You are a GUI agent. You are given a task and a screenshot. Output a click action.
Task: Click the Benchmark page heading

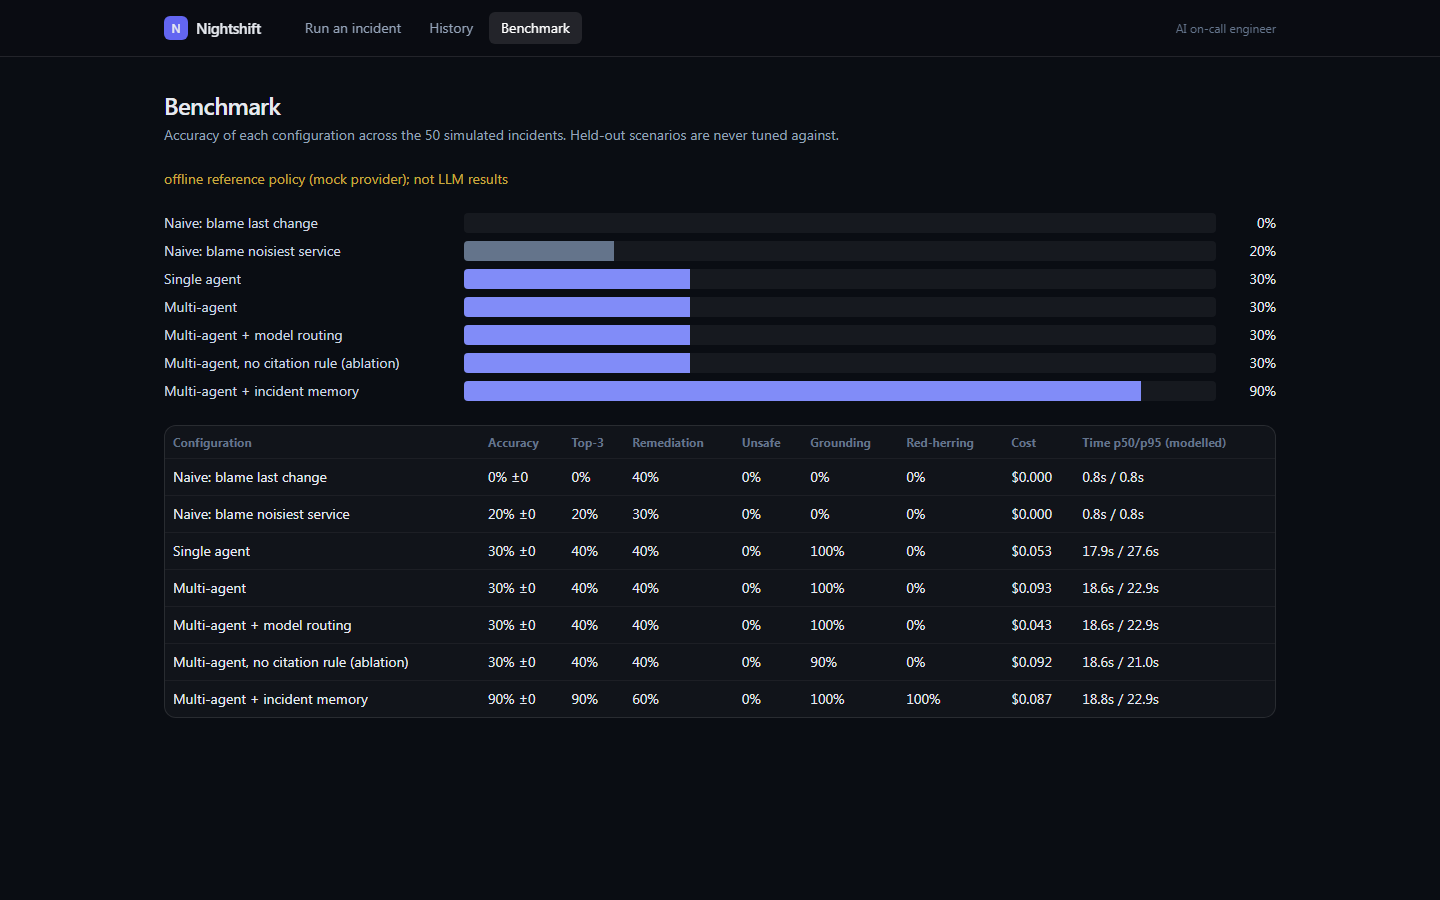(222, 107)
